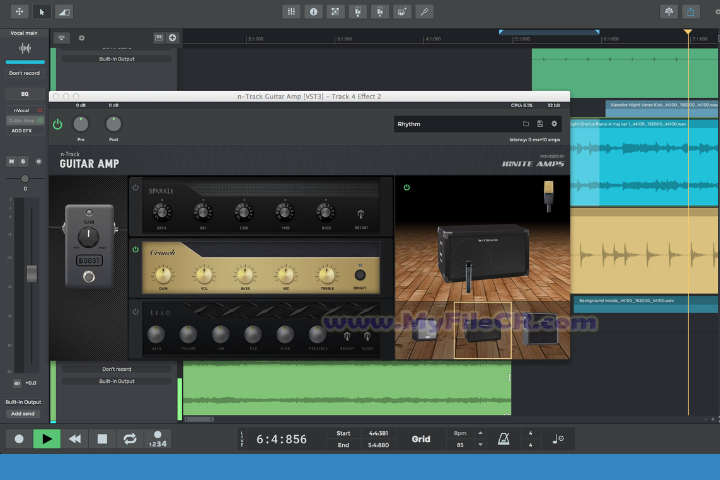Open track list dropdown menu button

point(62,38)
